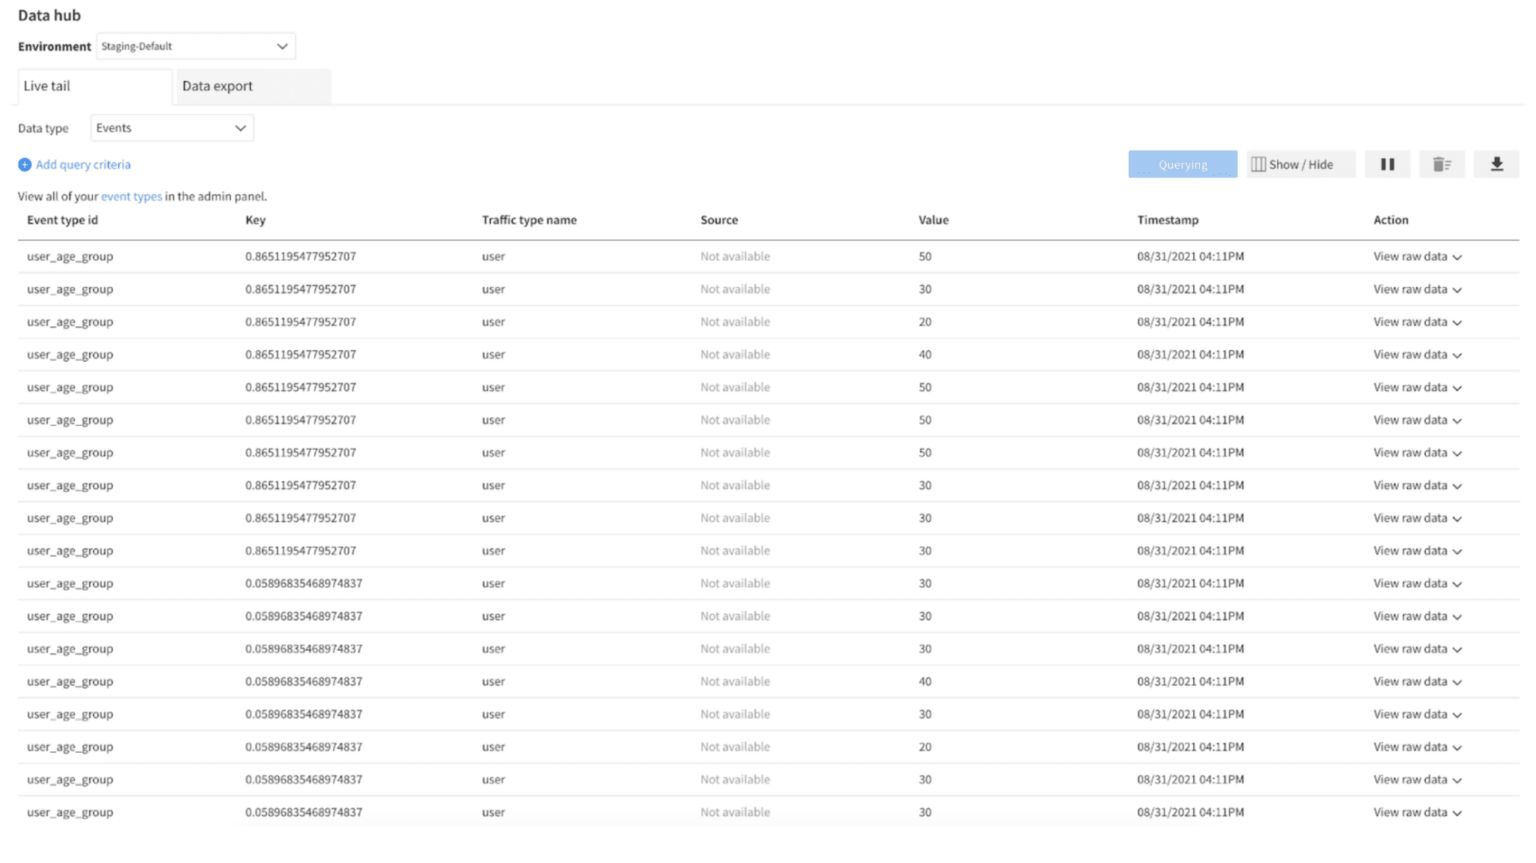The width and height of the screenshot is (1536, 863).
Task: Select key 0.8651195477952707 in the first row
Action: click(x=300, y=257)
